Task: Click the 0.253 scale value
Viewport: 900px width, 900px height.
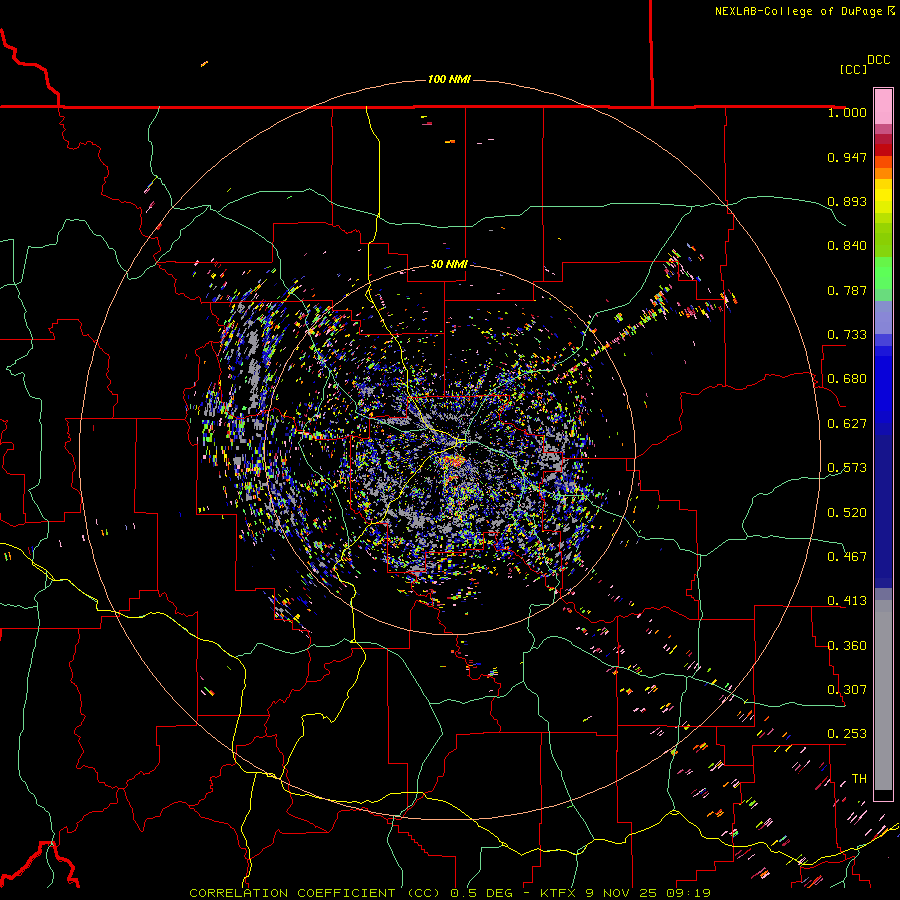Action: click(x=847, y=734)
